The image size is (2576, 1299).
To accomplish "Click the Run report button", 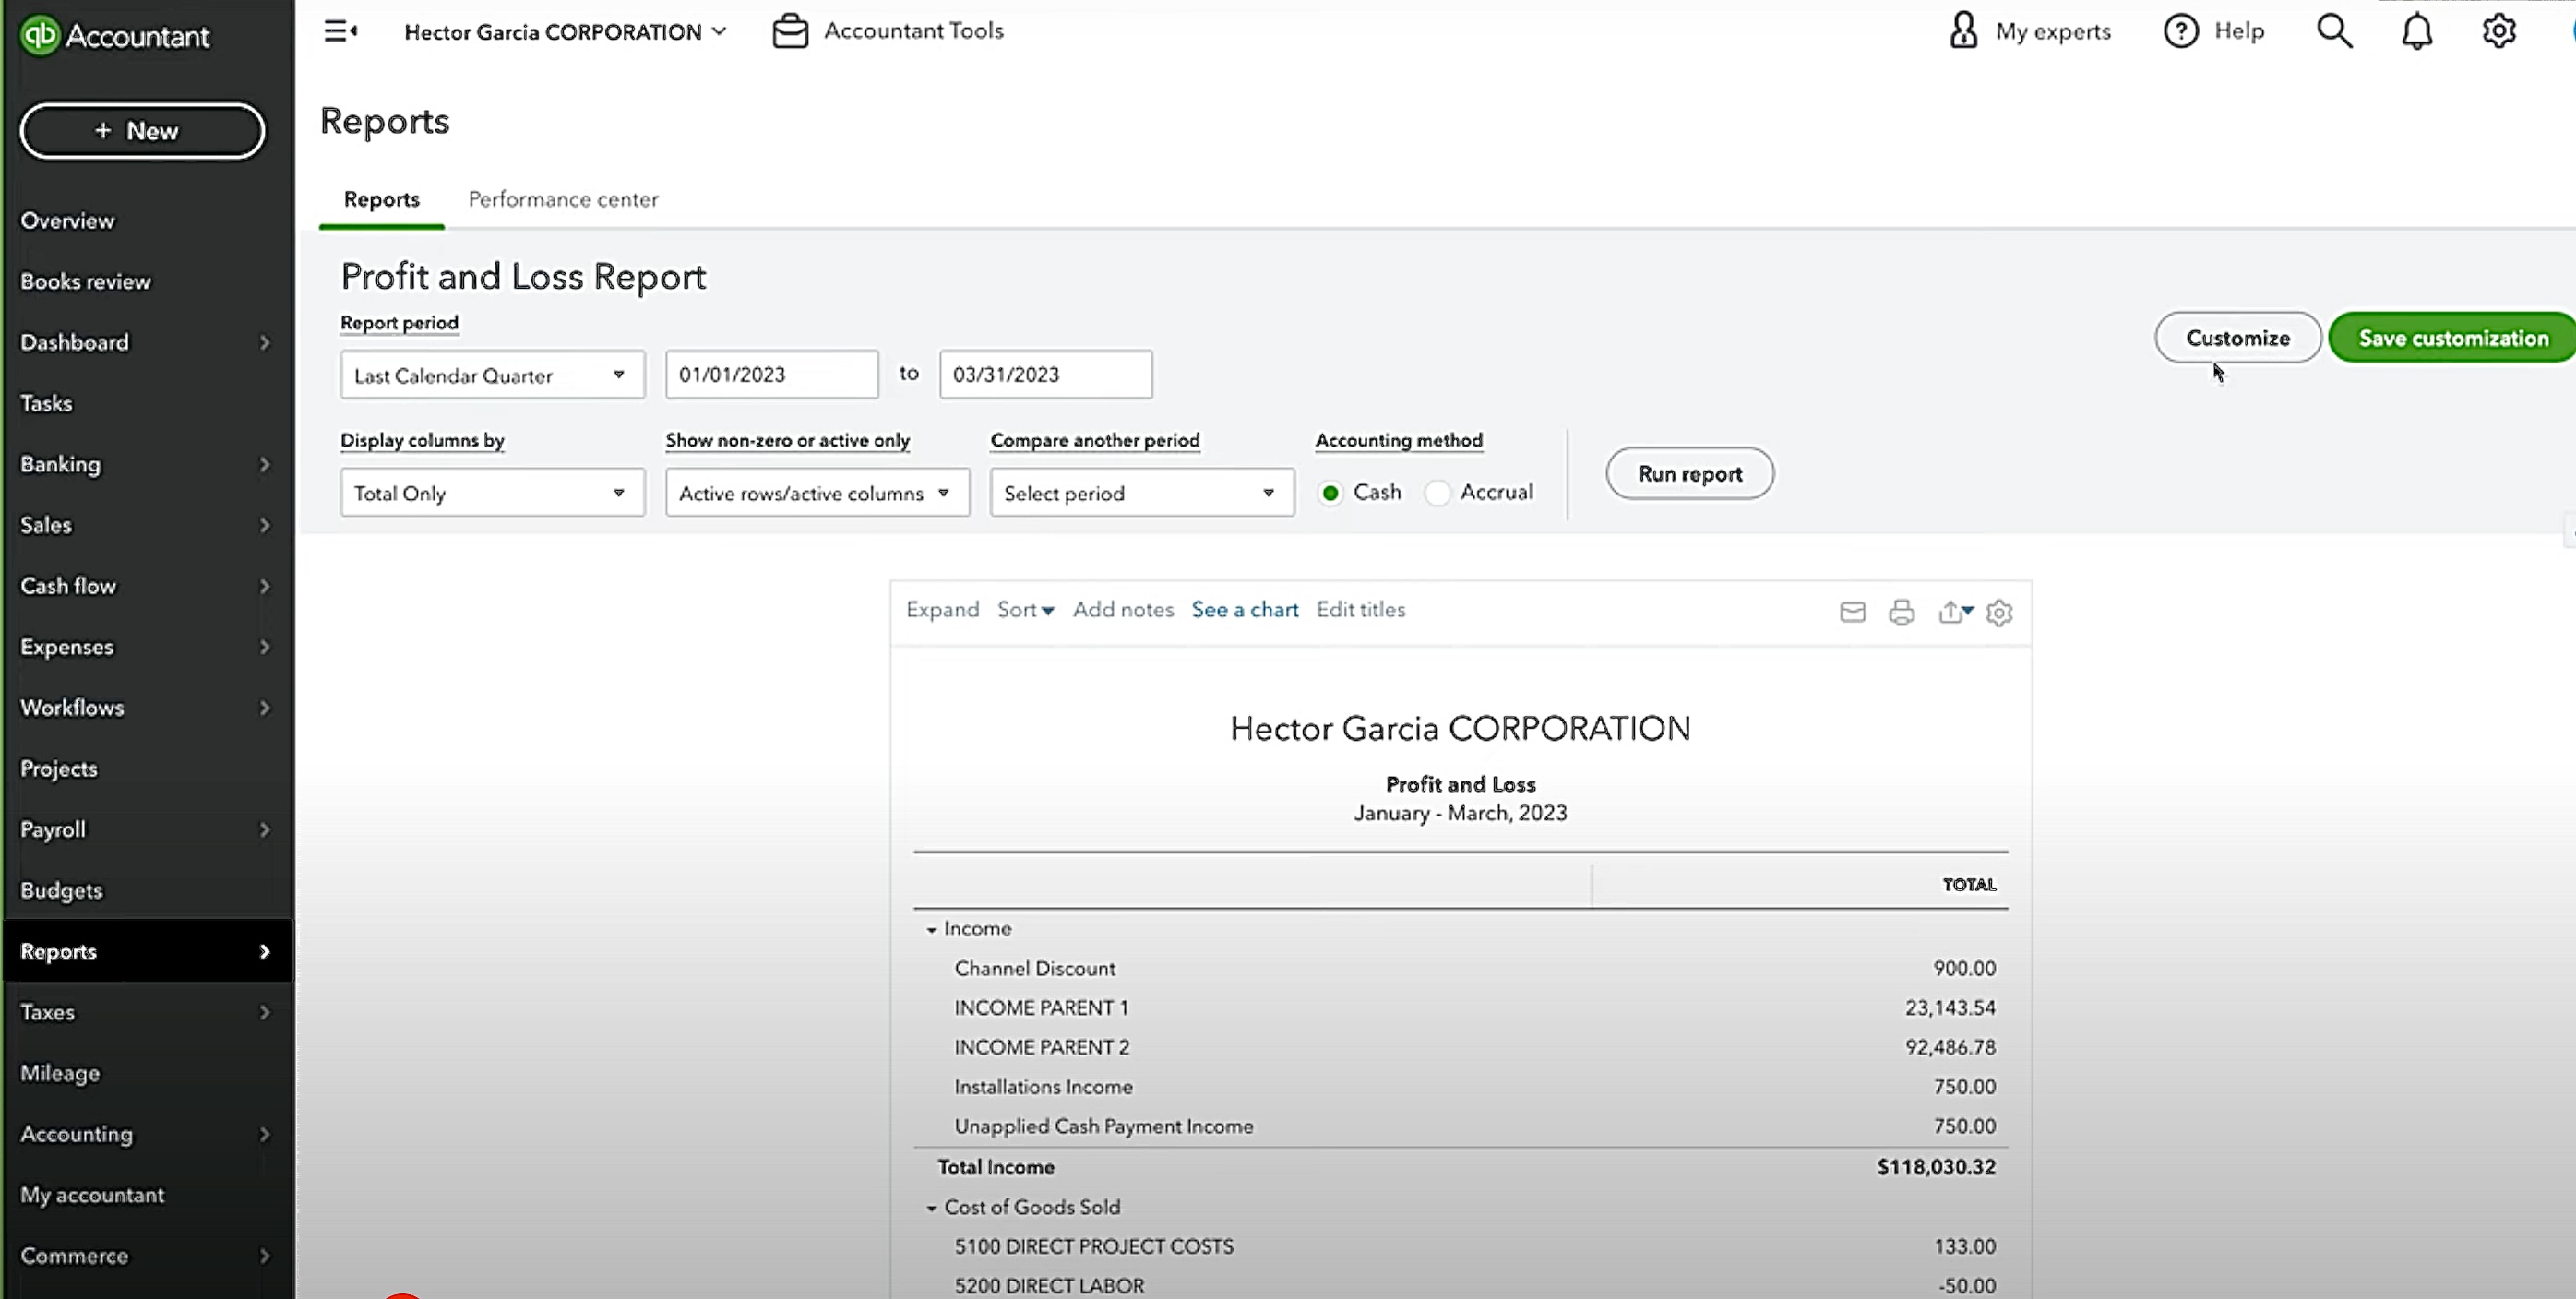I will [x=1689, y=474].
